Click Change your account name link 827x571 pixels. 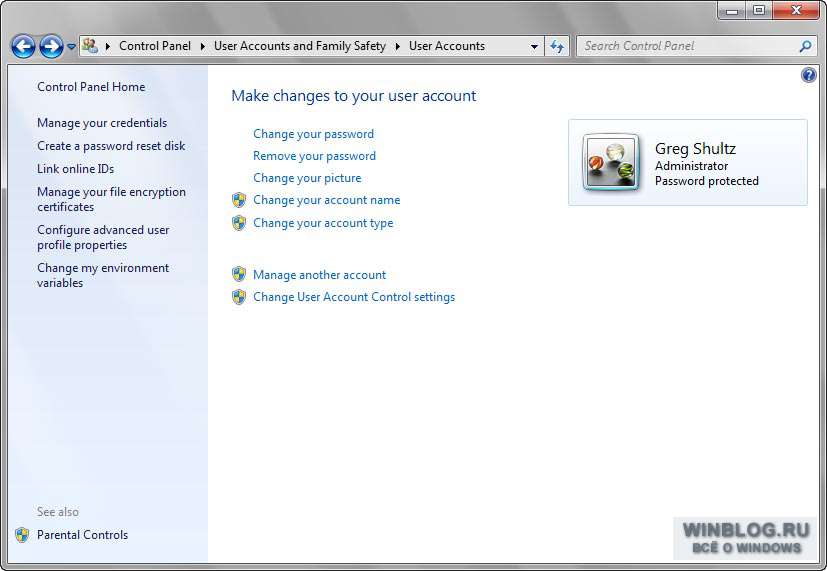tap(326, 200)
